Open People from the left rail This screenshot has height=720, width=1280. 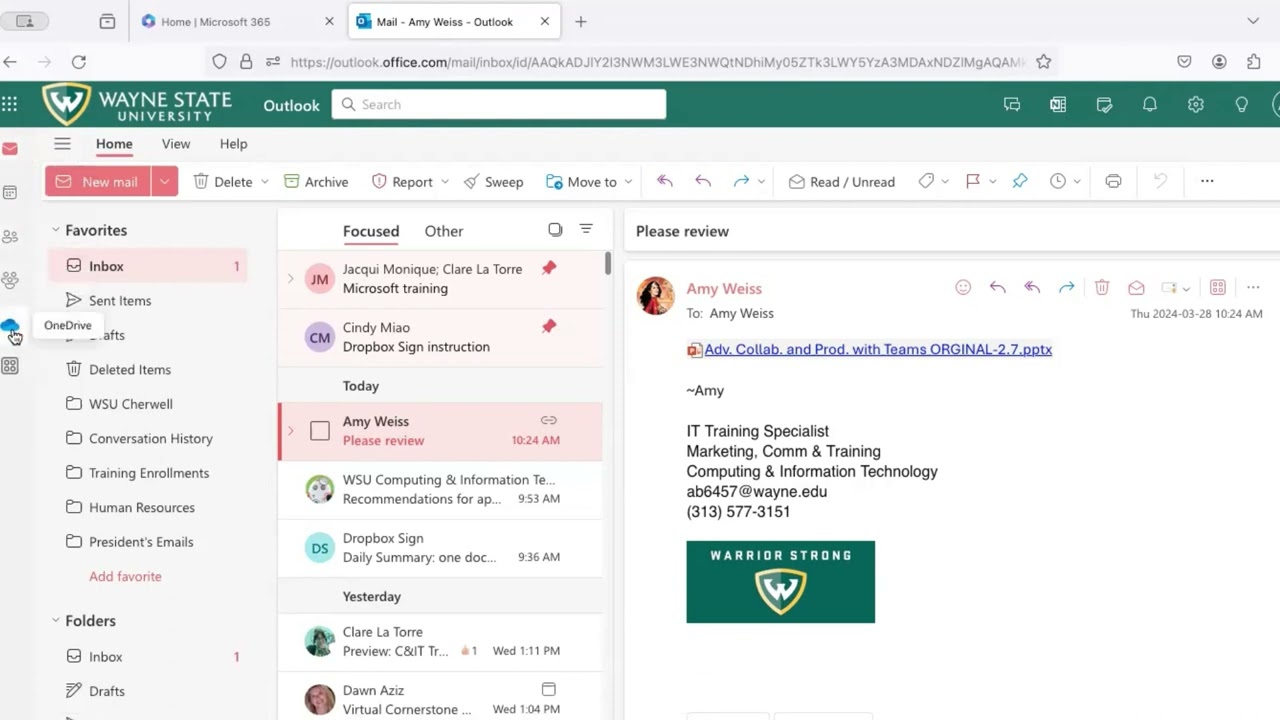coord(10,237)
